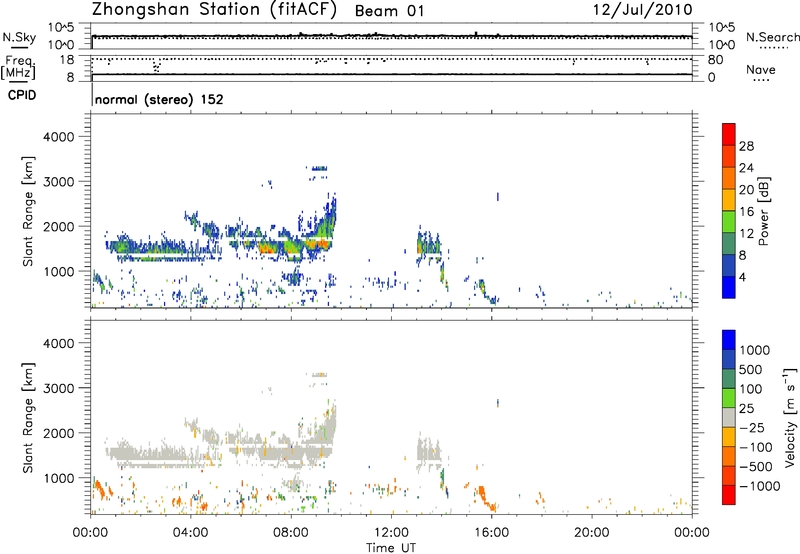
Task: Click the 'Velocity [m s-1]' colorbar title
Action: tap(790, 417)
